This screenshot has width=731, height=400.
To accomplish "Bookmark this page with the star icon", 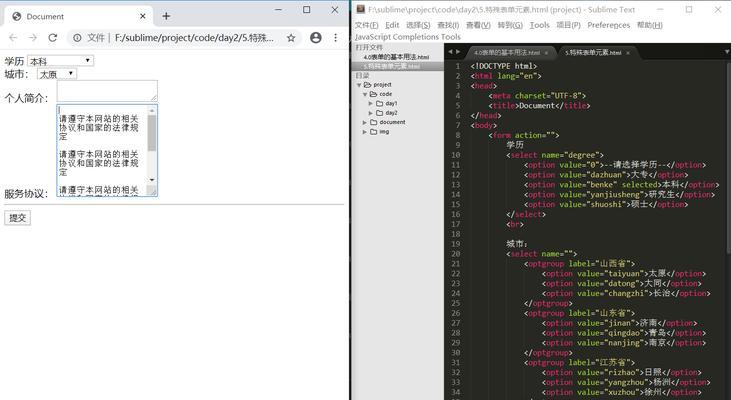I will [291, 38].
